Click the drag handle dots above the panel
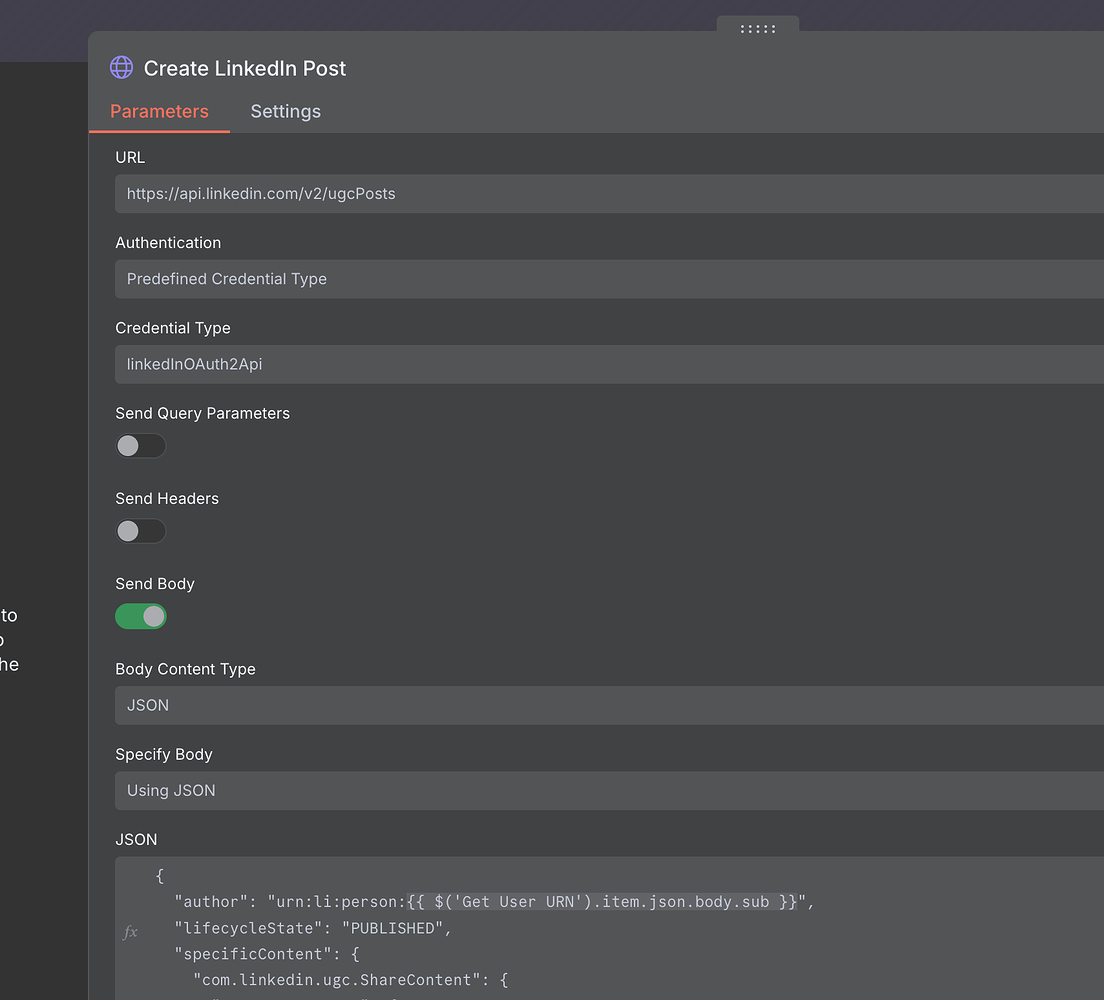The height and width of the screenshot is (1000, 1104). pos(757,29)
